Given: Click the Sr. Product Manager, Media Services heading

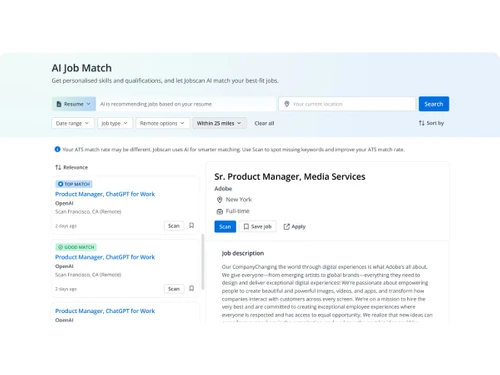Looking at the screenshot, I should tap(290, 177).
